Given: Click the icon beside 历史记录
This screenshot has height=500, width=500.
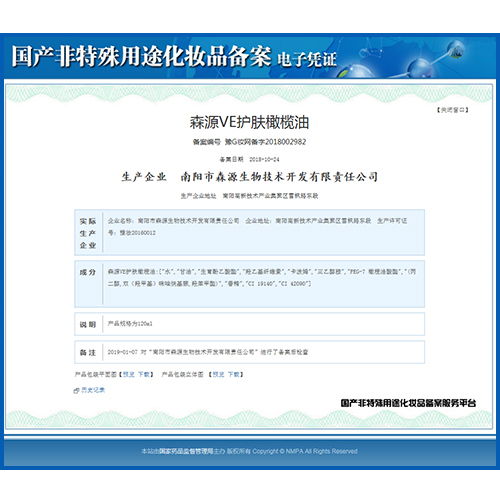Looking at the screenshot, I should [x=76, y=391].
